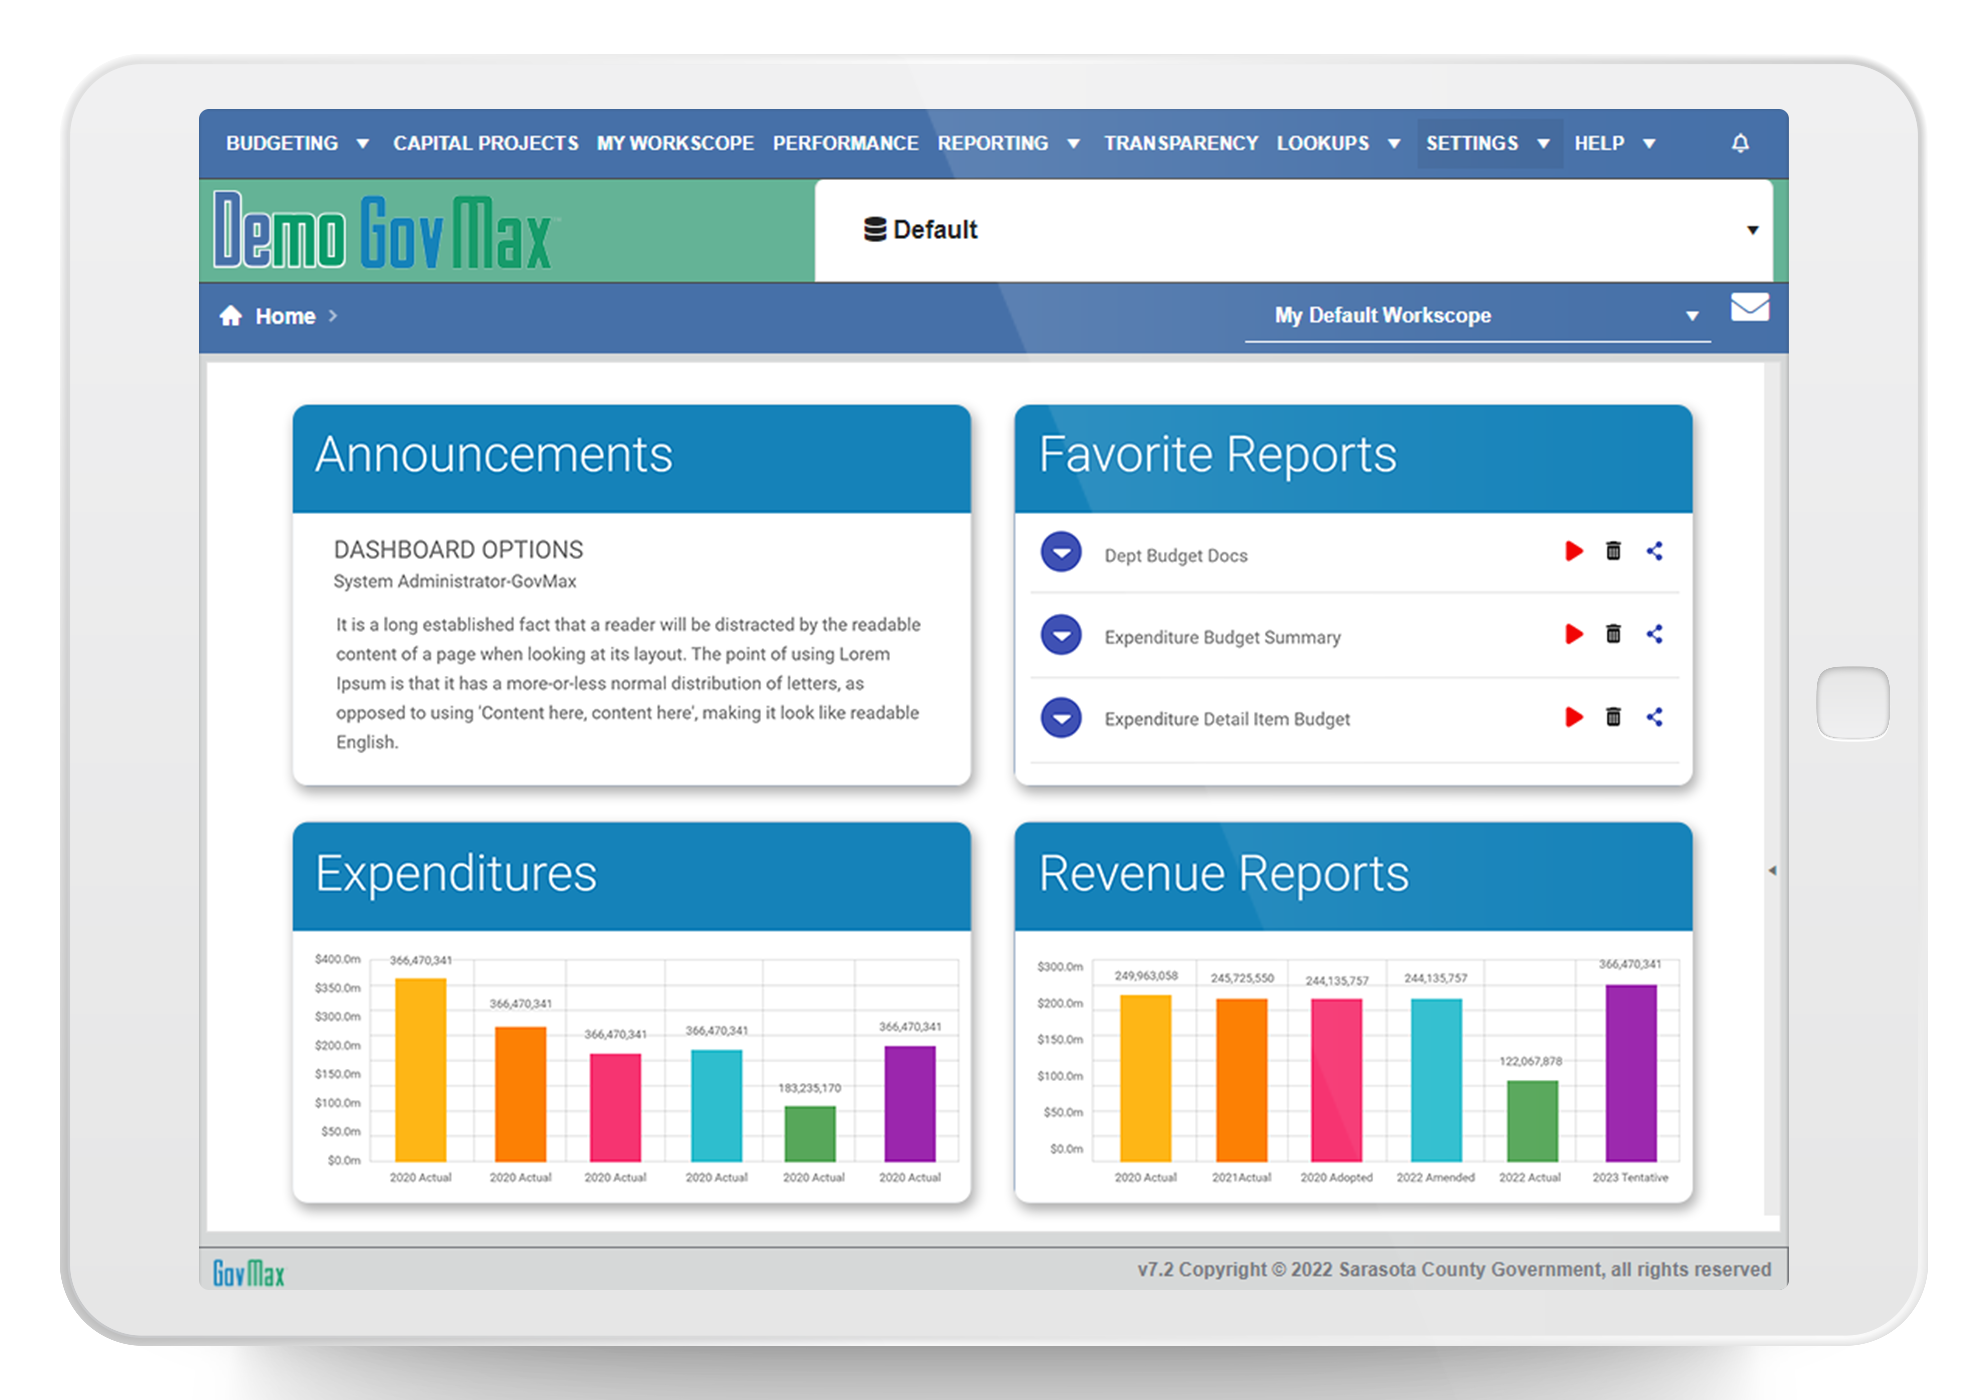Image resolution: width=1980 pixels, height=1400 pixels.
Task: Click the GovMax logo in the footer
Action: point(248,1271)
